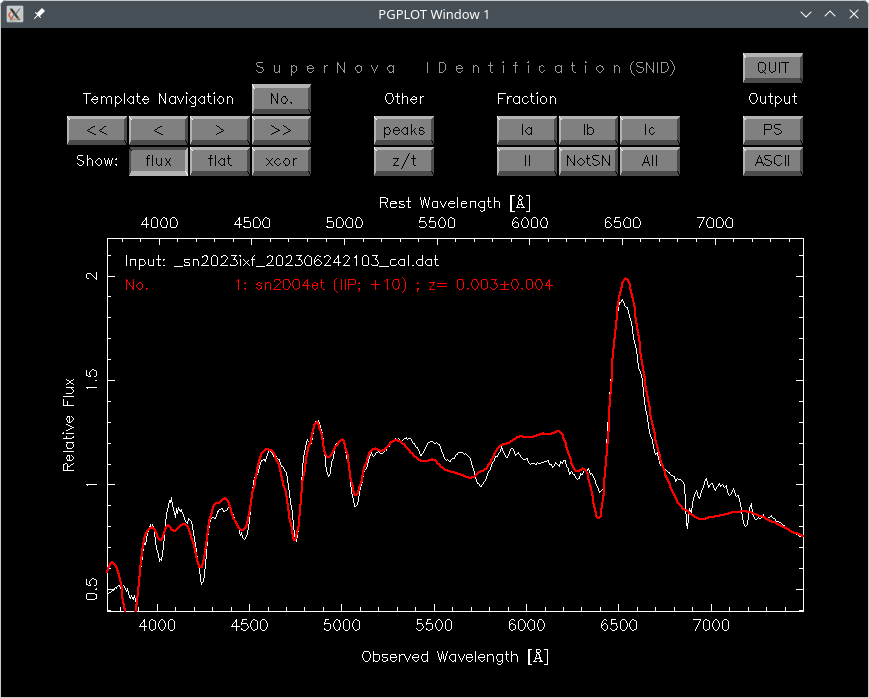Screen dimensions: 869x698
Task: Minimize the PGPLOT window
Action: [x=806, y=14]
